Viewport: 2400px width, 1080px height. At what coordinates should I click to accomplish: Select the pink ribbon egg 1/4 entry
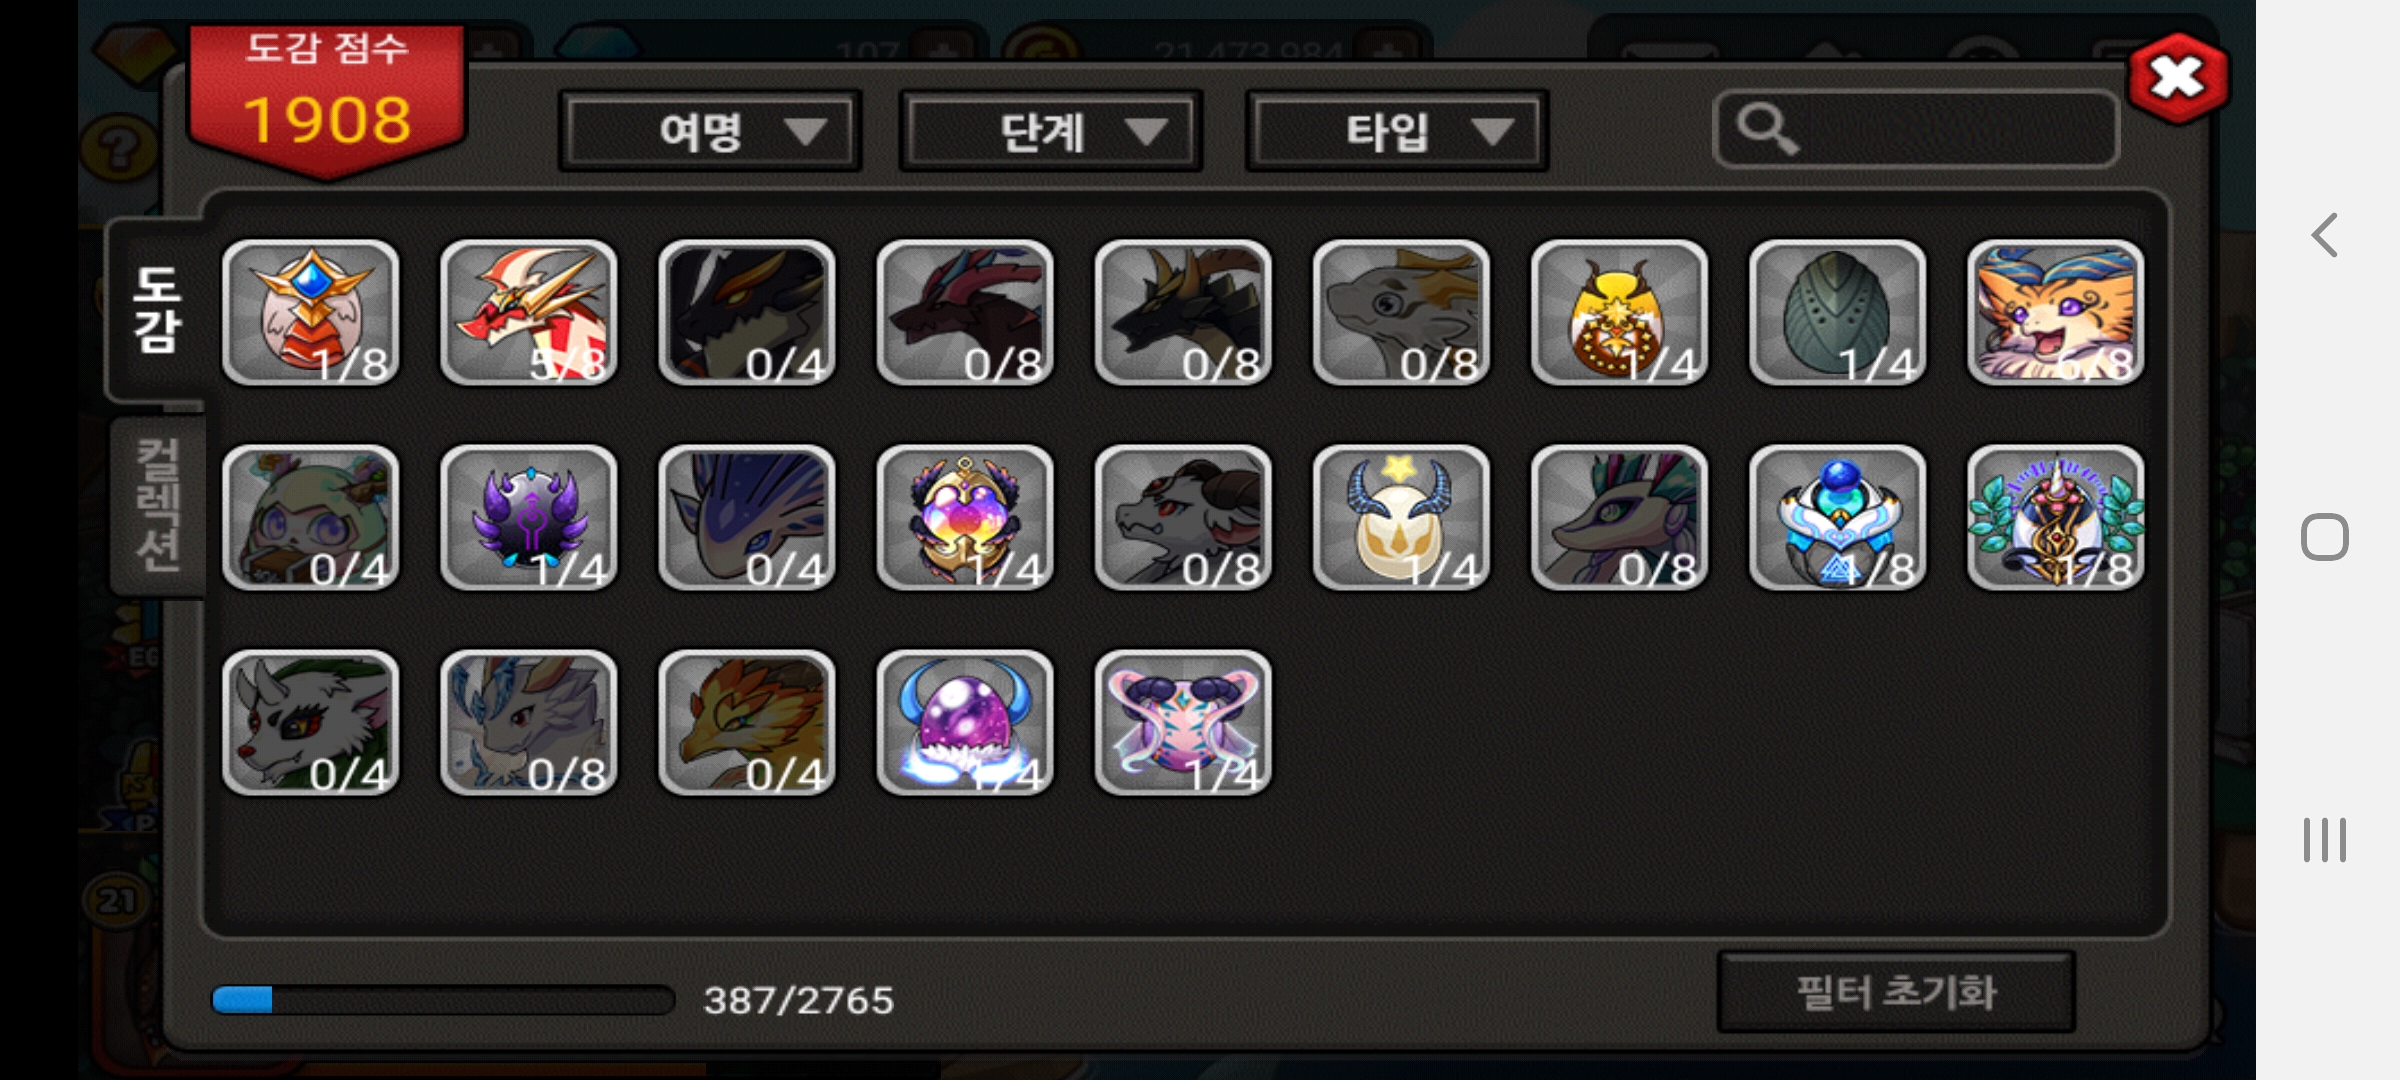tap(1183, 722)
